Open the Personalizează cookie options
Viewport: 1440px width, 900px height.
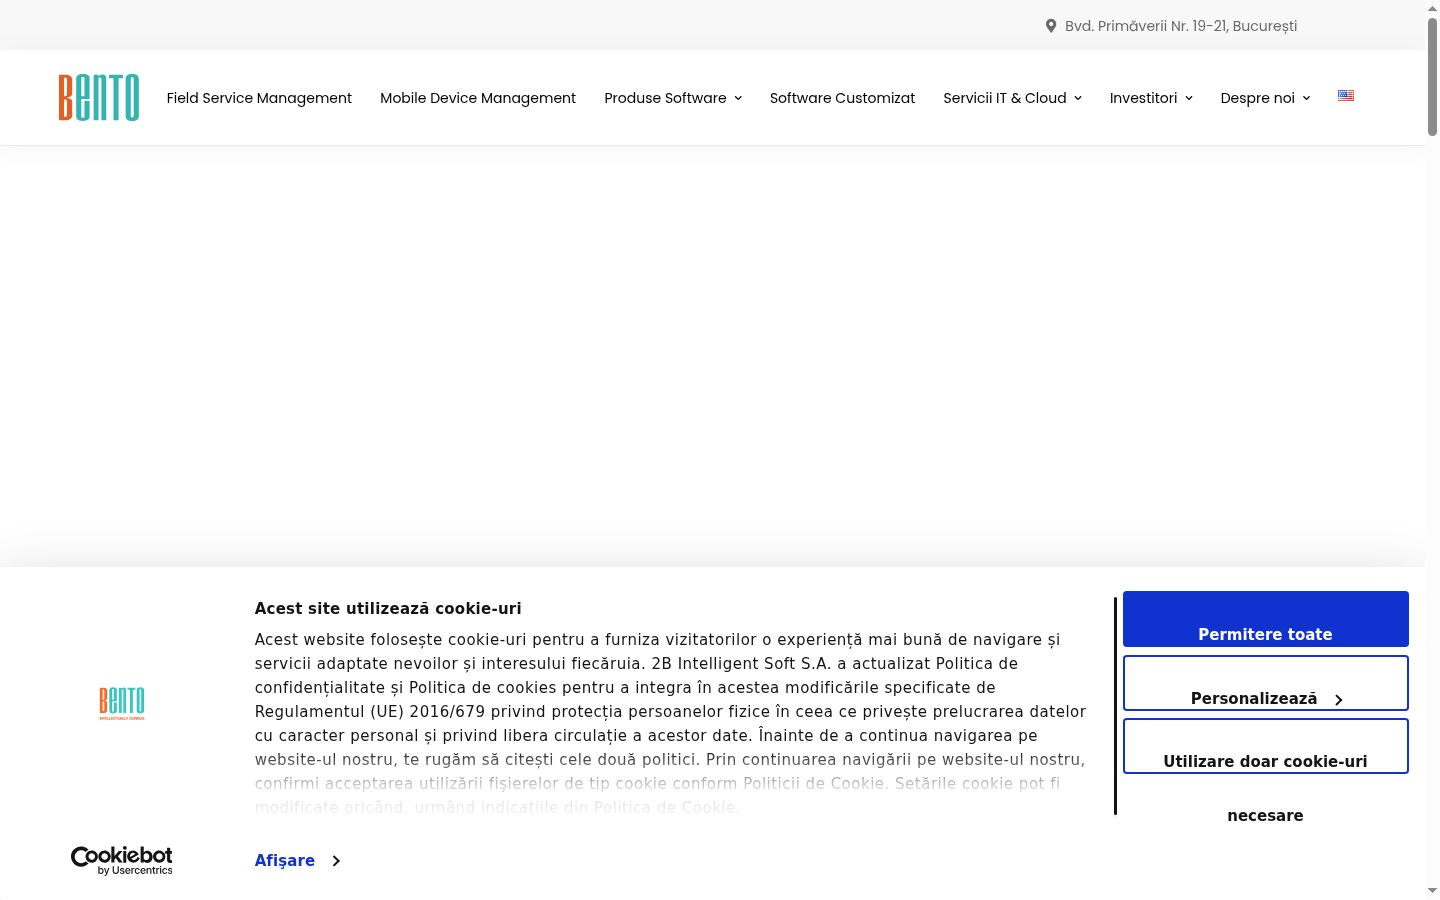(1266, 683)
